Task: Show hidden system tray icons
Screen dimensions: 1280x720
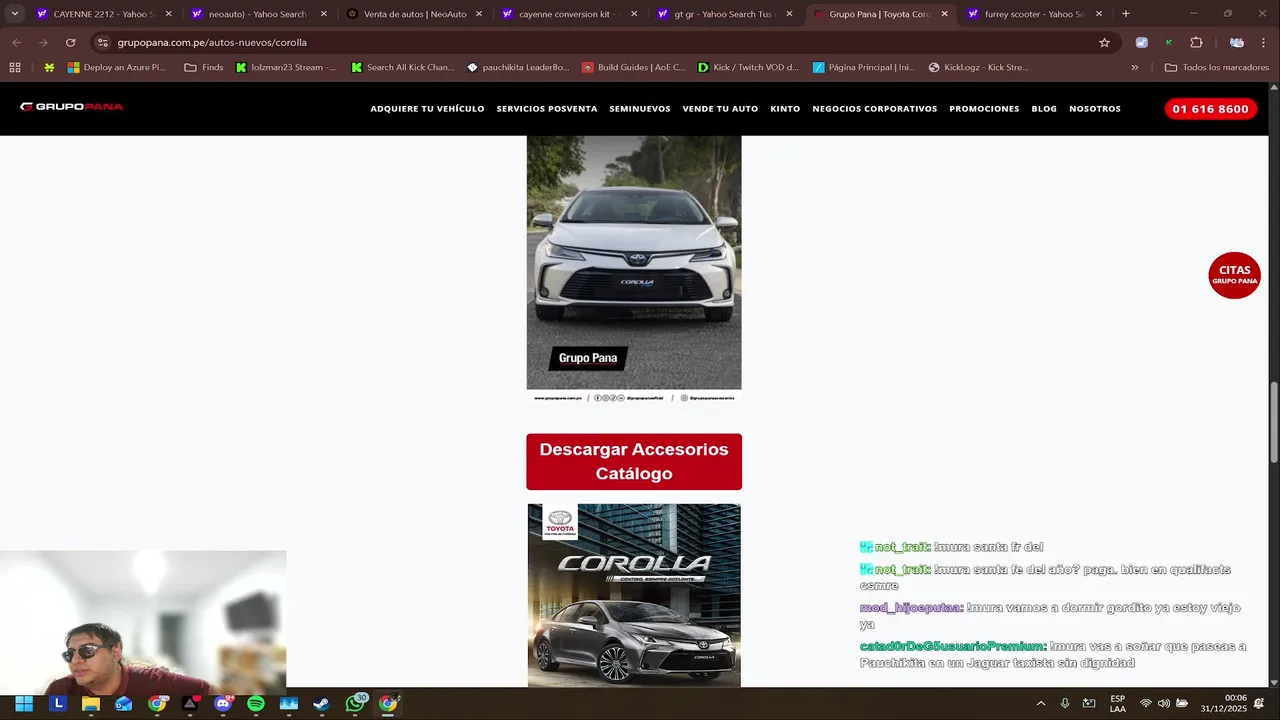Action: point(1040,703)
